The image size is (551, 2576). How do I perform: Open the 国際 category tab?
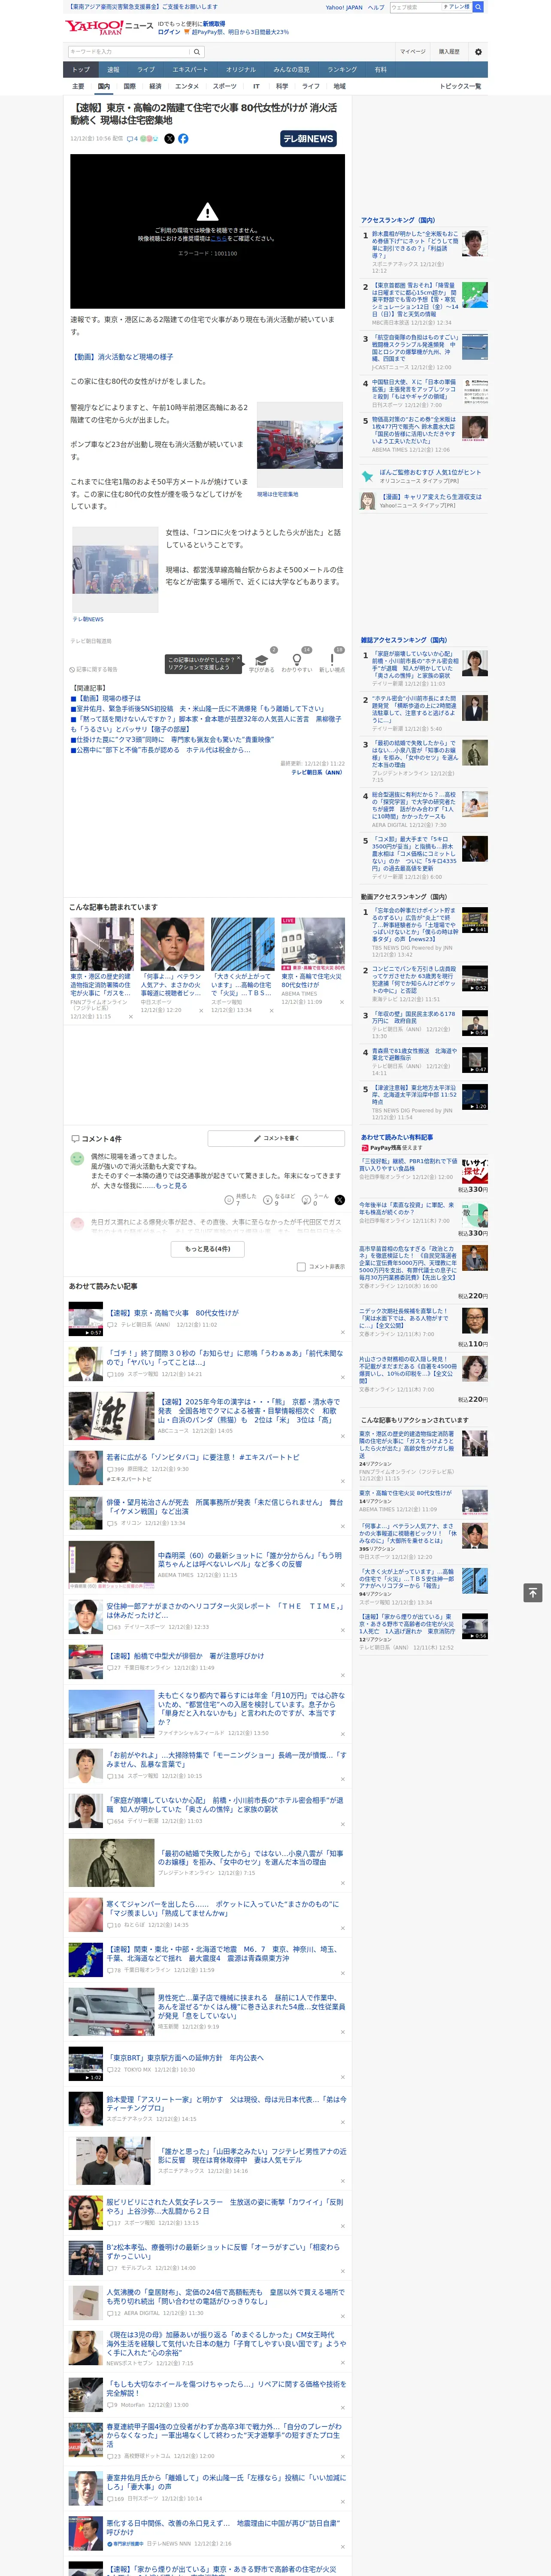[129, 86]
